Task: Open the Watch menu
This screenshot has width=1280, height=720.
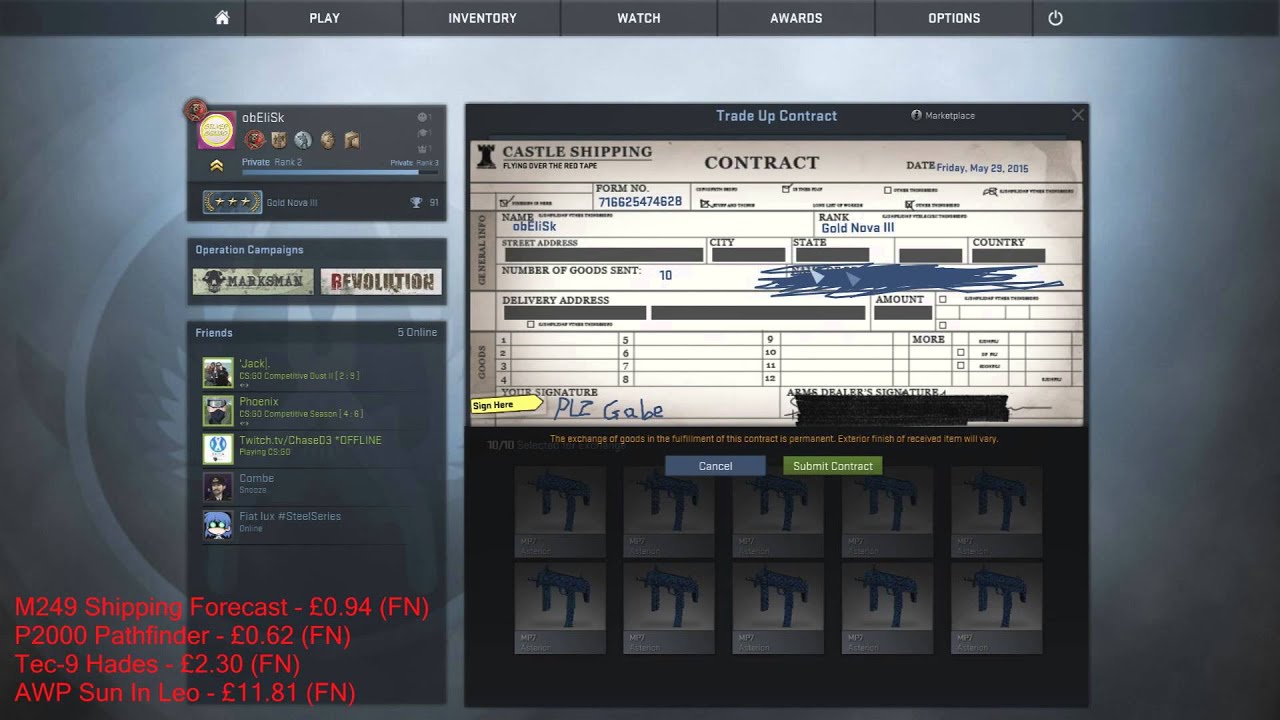Action: 639,18
